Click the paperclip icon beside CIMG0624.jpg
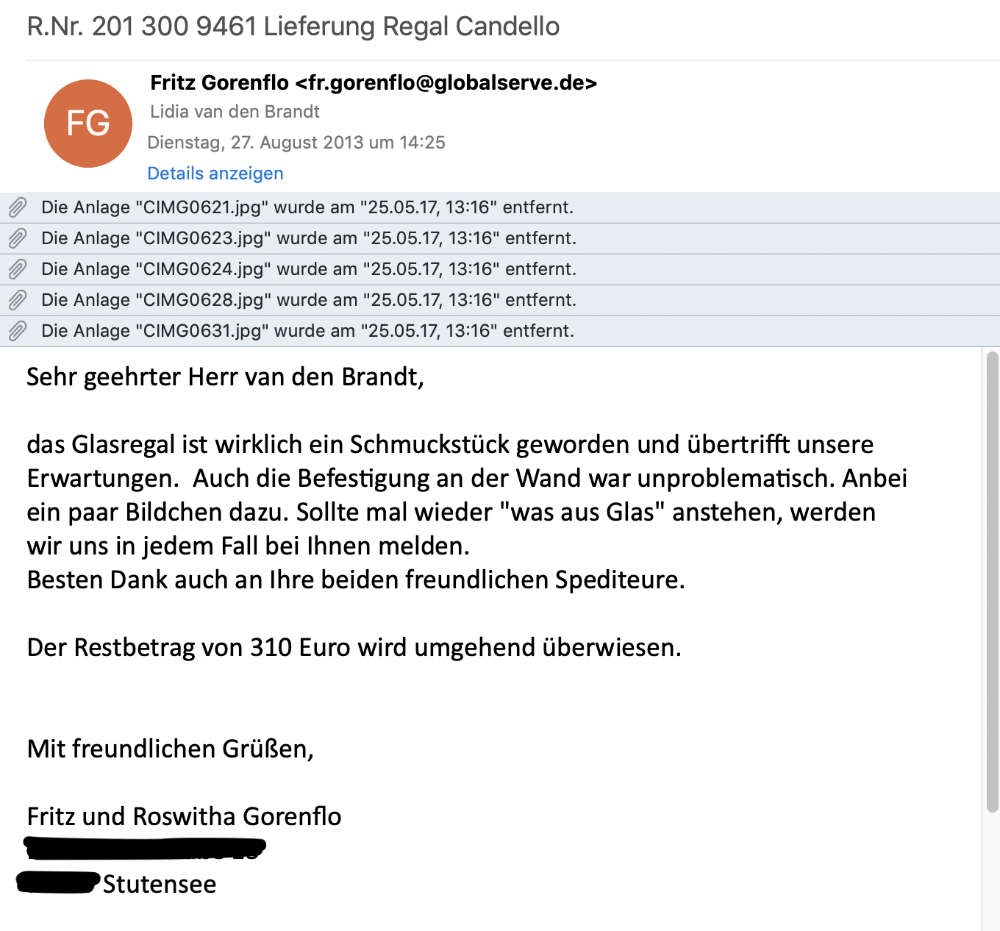This screenshot has width=1000, height=931. point(17,270)
